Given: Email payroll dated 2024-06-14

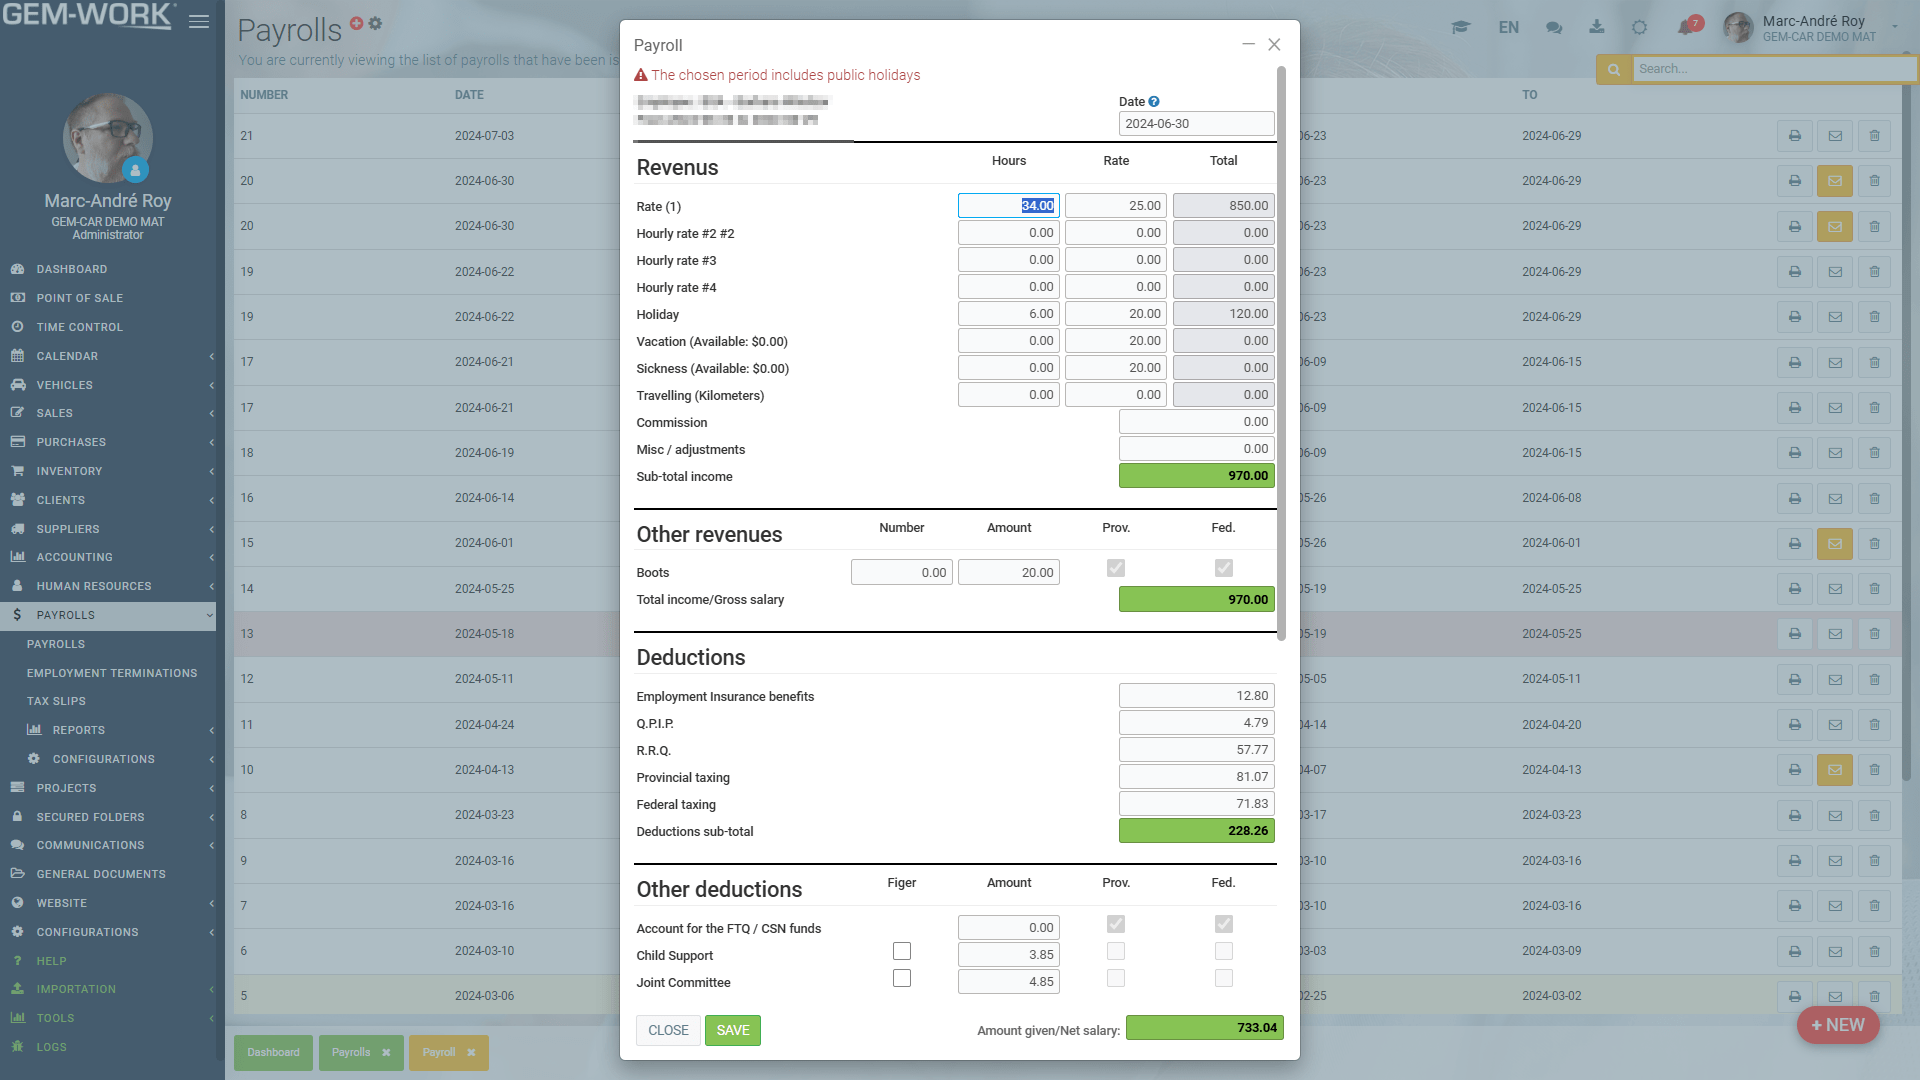Looking at the screenshot, I should (x=1835, y=498).
